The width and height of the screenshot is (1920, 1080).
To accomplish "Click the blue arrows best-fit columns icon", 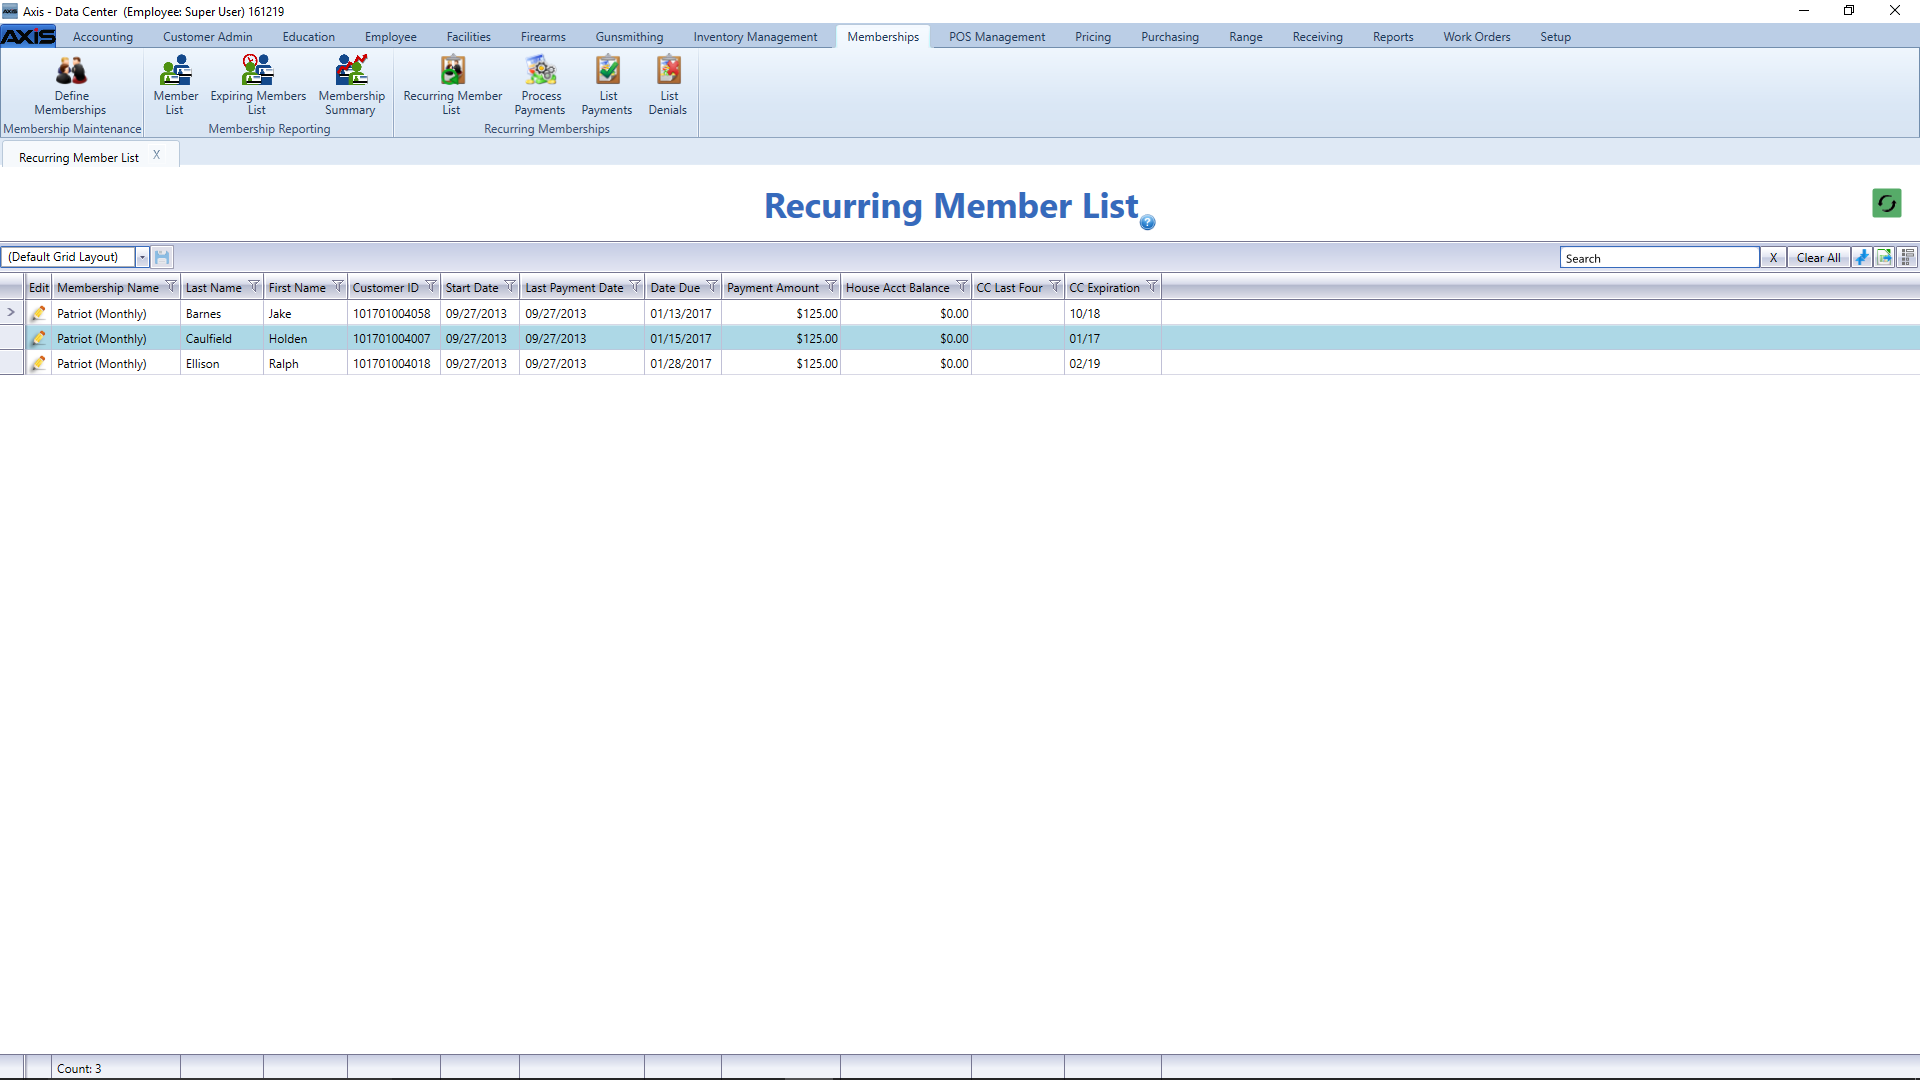I will click(1861, 257).
